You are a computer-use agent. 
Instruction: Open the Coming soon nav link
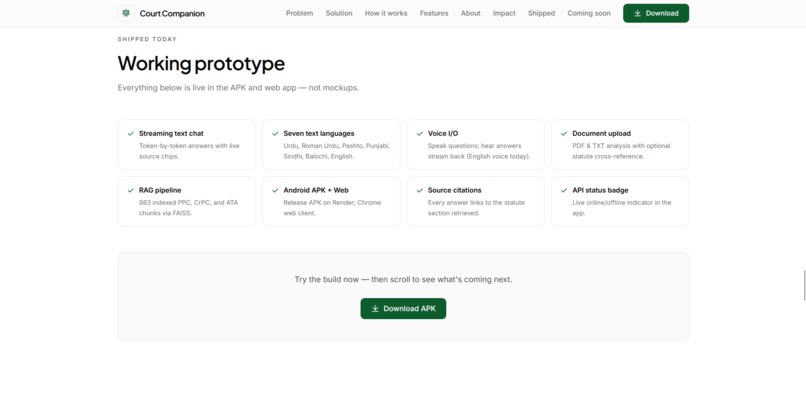589,13
